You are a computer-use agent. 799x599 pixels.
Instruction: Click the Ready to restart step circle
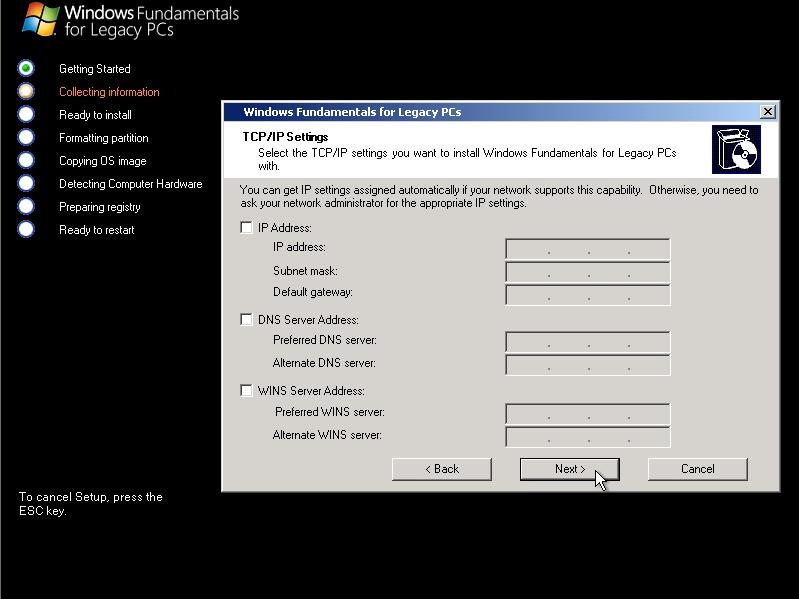26,229
